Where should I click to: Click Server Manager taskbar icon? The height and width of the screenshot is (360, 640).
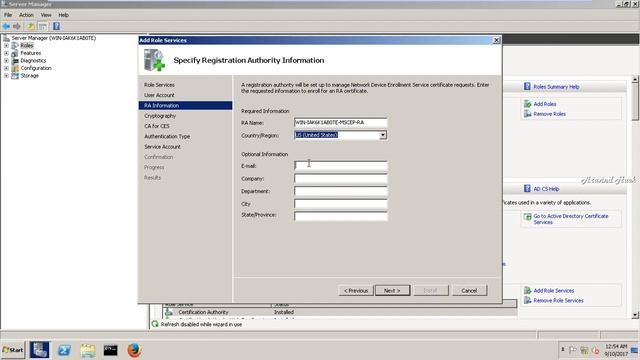[39, 350]
